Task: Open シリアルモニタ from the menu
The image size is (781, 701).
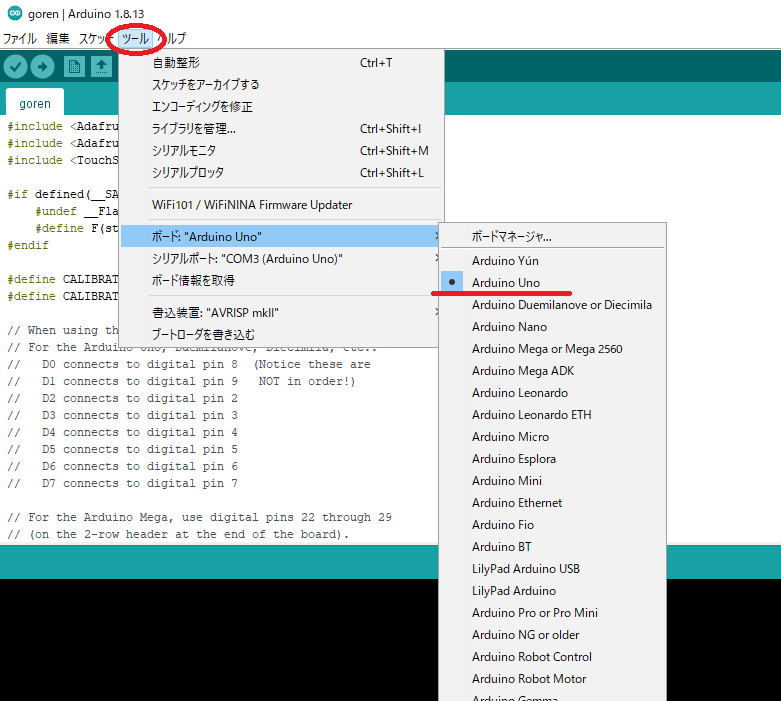Action: coord(281,150)
